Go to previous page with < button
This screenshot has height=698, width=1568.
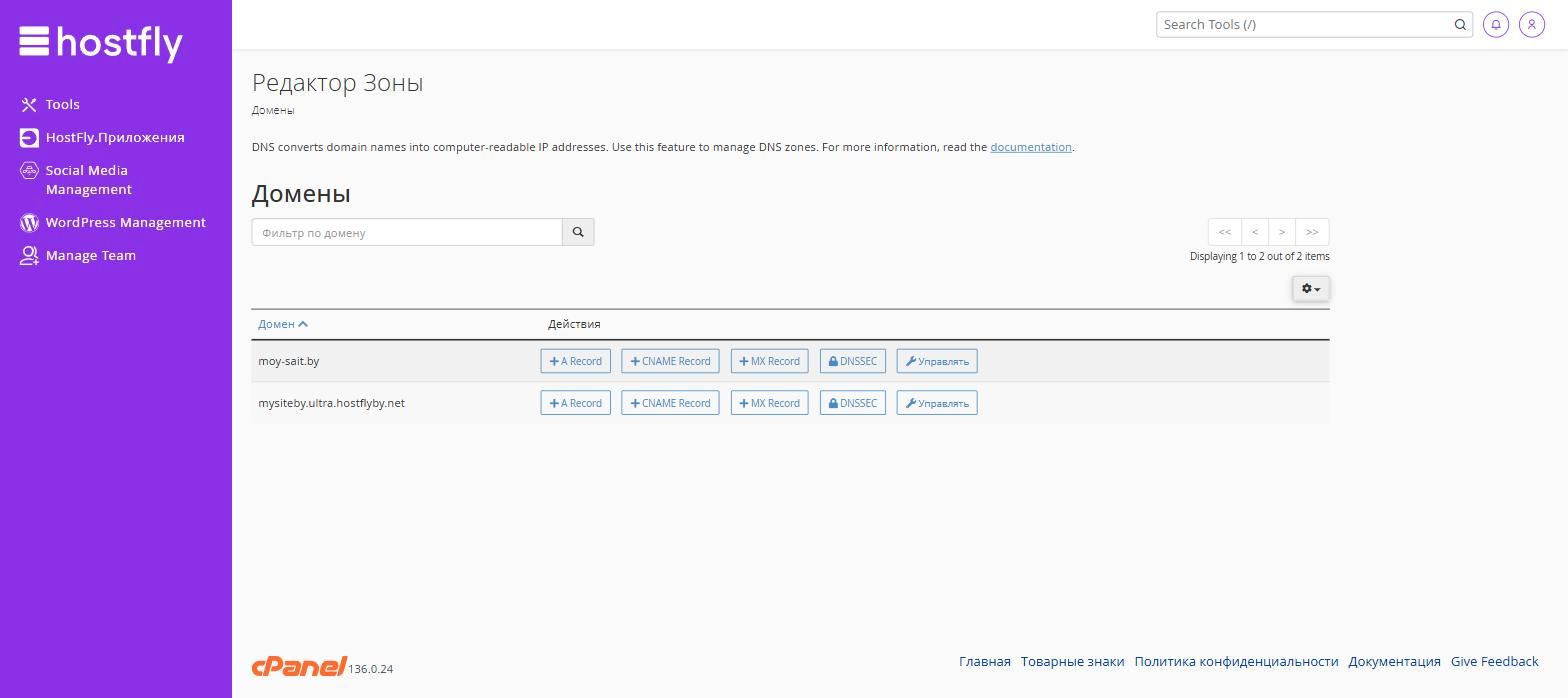point(1255,232)
